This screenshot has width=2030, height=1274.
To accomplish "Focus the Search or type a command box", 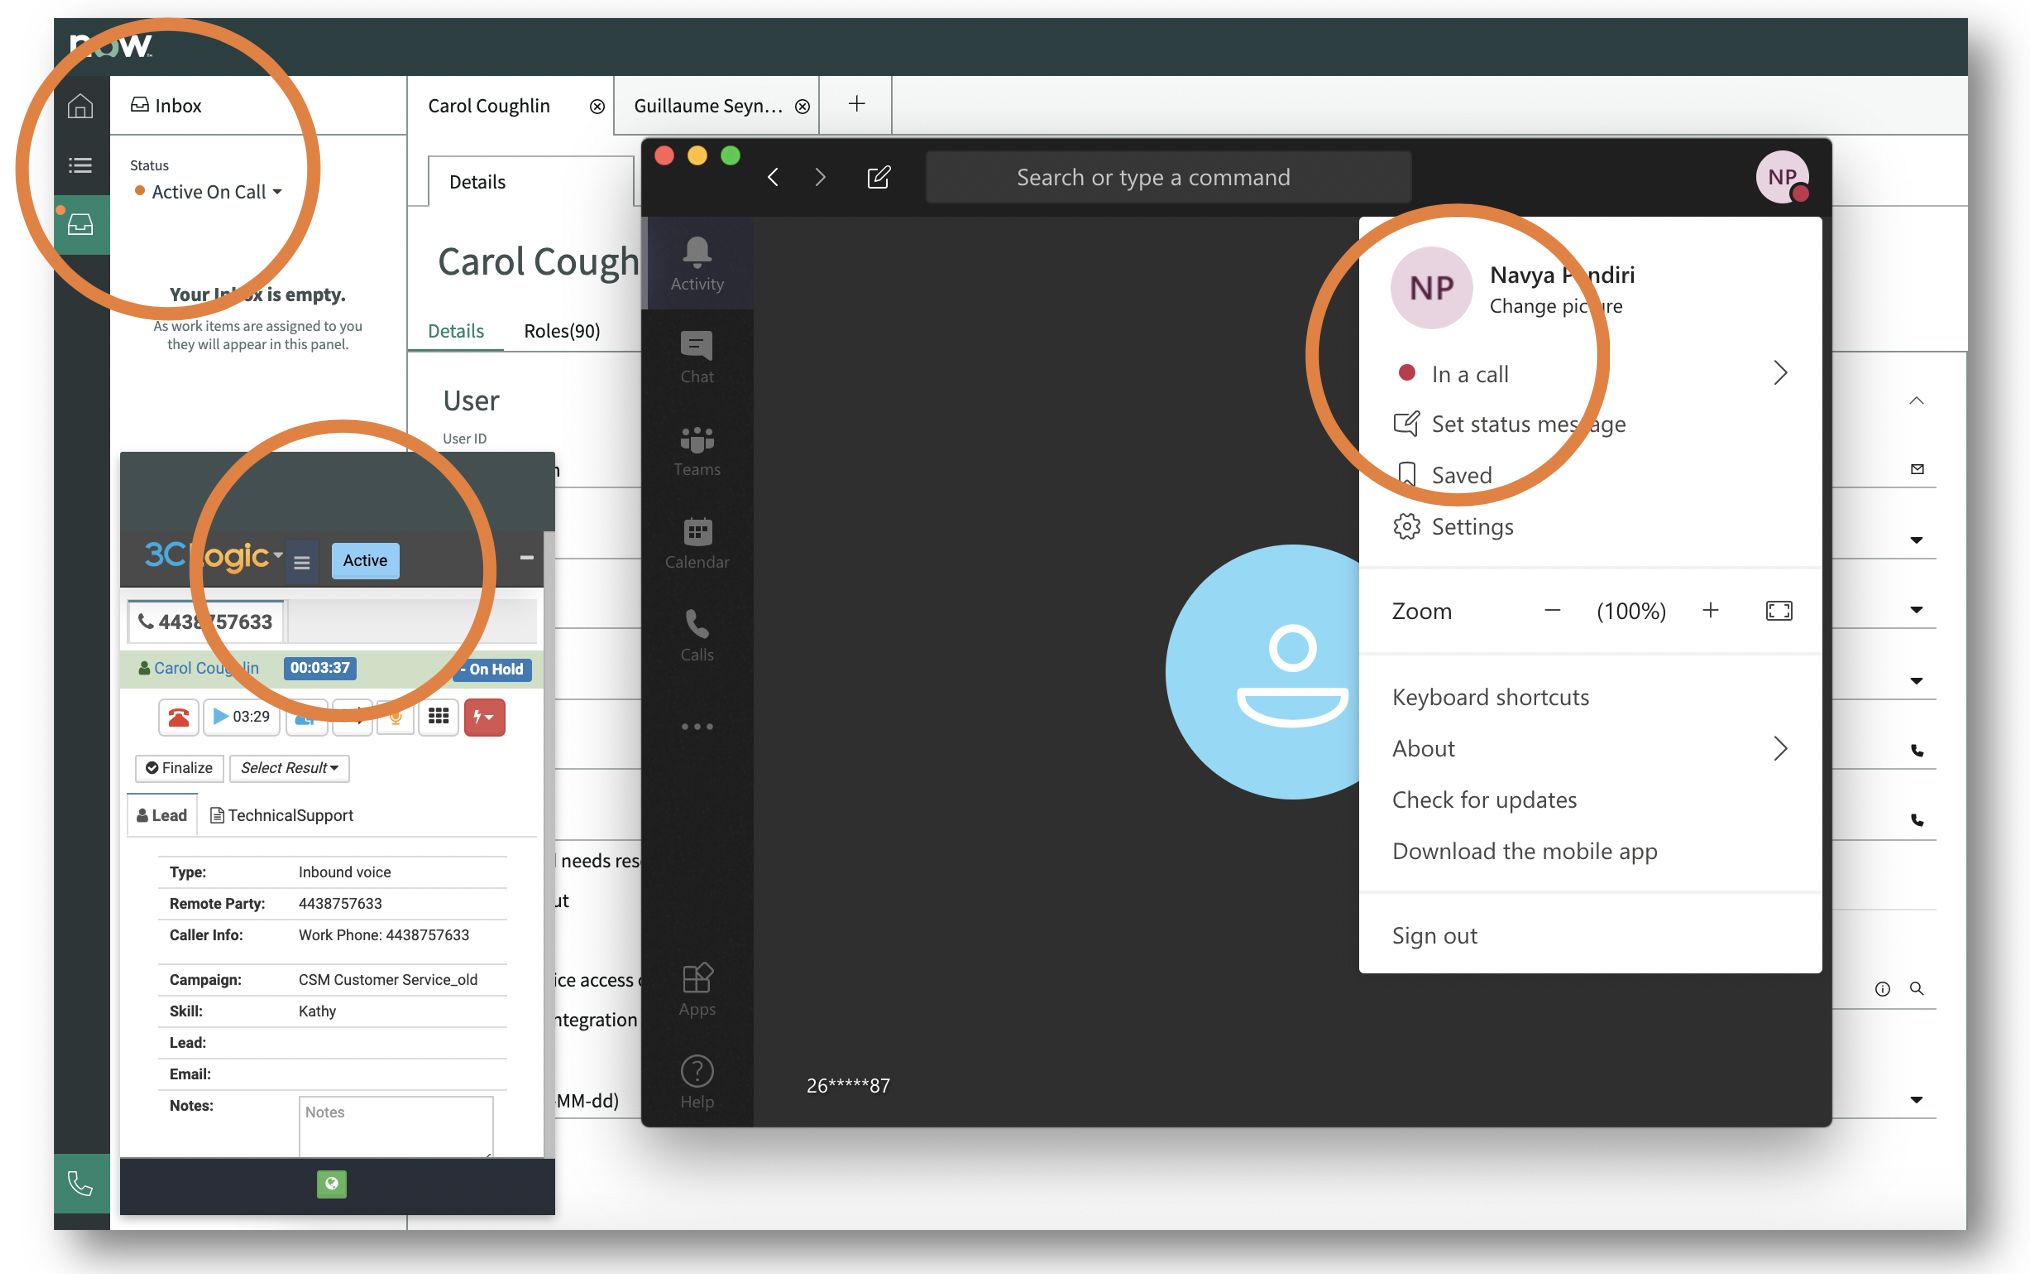I will point(1169,177).
